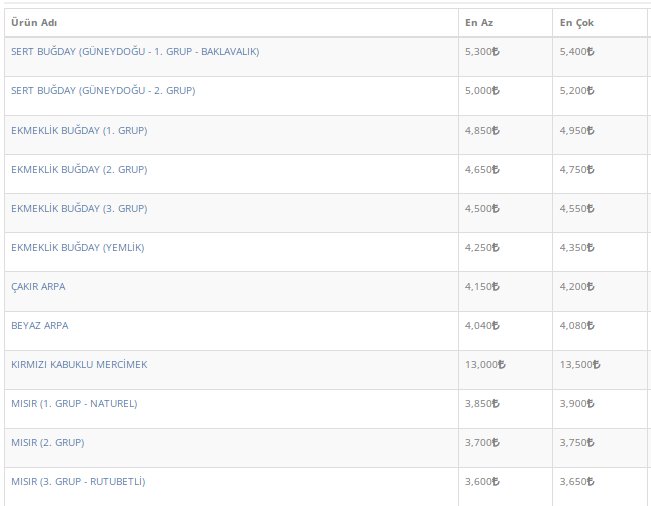Select the BEYAZ ARPA product link

pos(39,326)
